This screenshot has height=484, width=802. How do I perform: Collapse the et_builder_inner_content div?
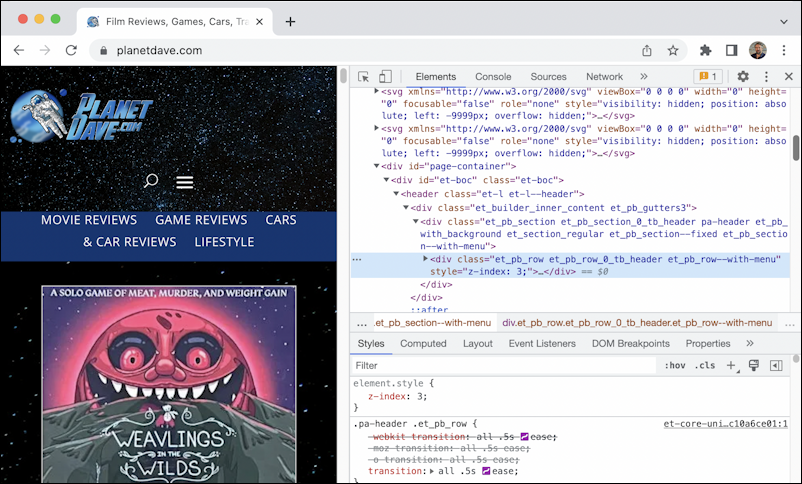[x=406, y=207]
